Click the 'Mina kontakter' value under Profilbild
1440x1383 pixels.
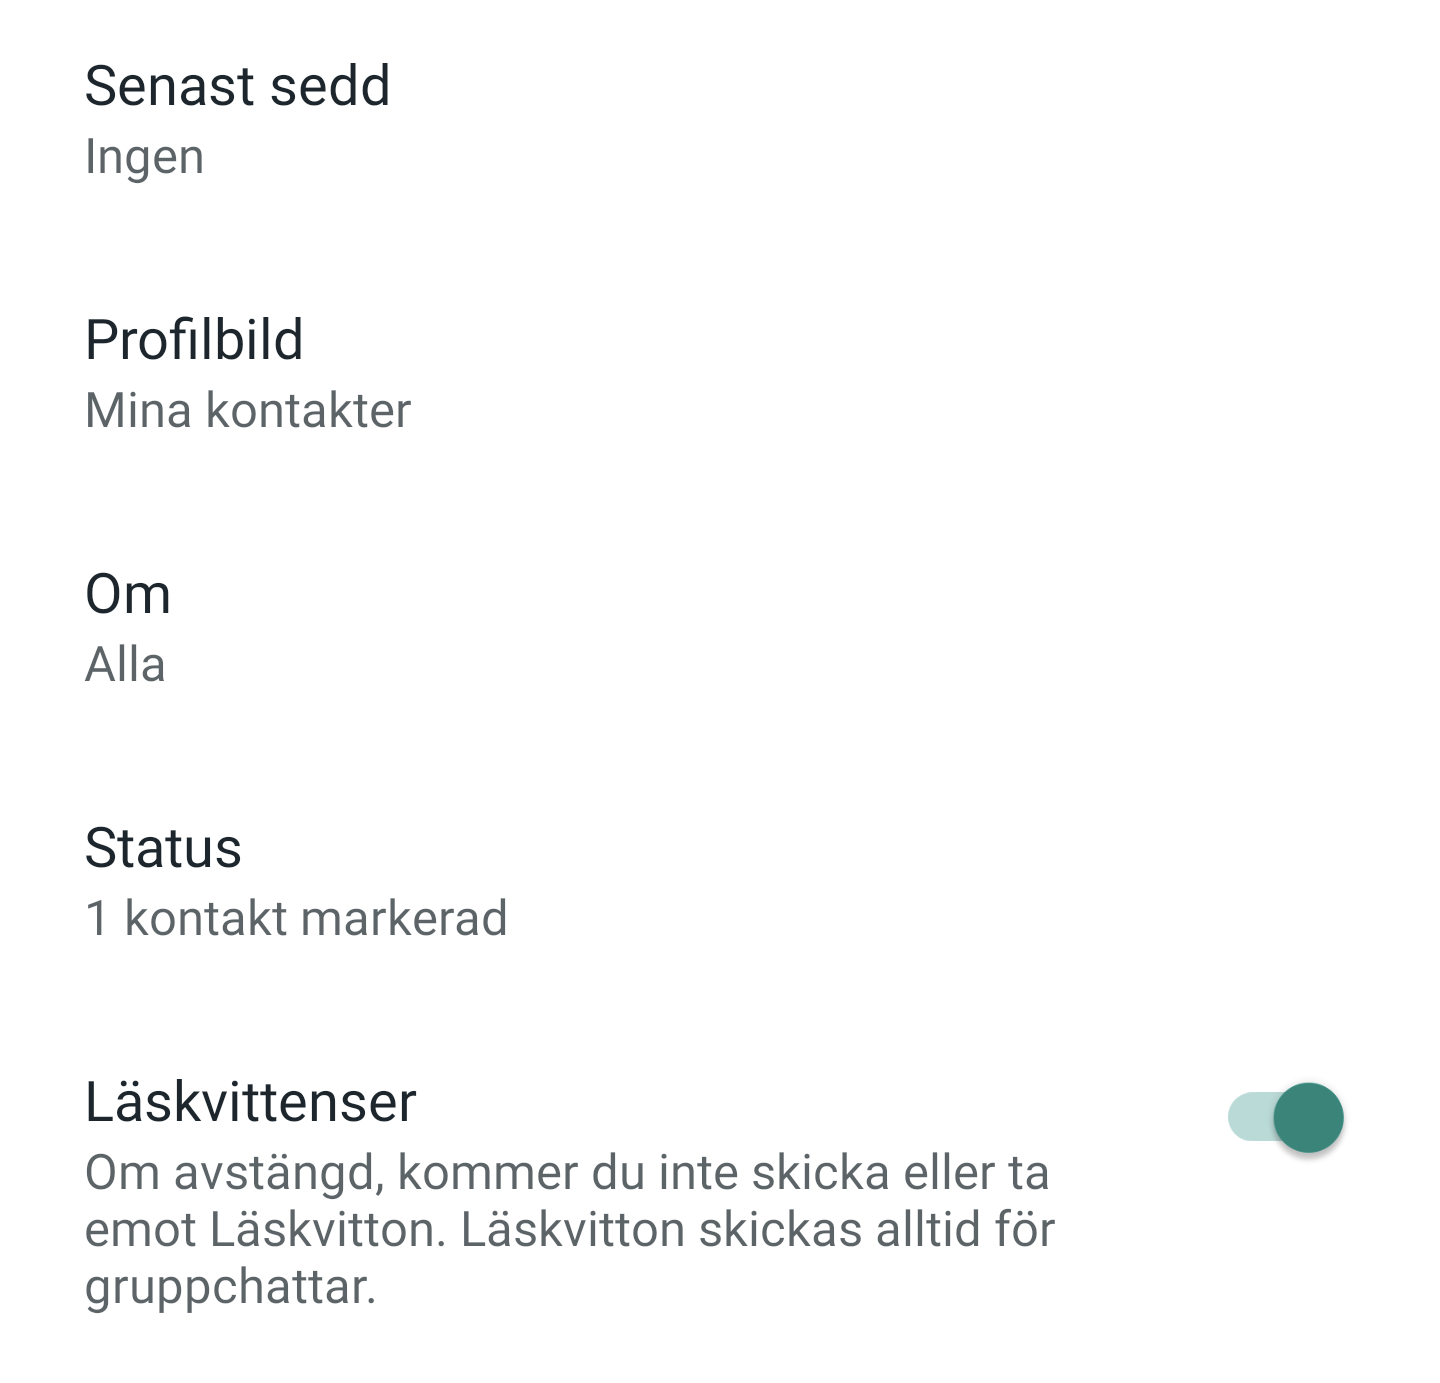click(248, 410)
